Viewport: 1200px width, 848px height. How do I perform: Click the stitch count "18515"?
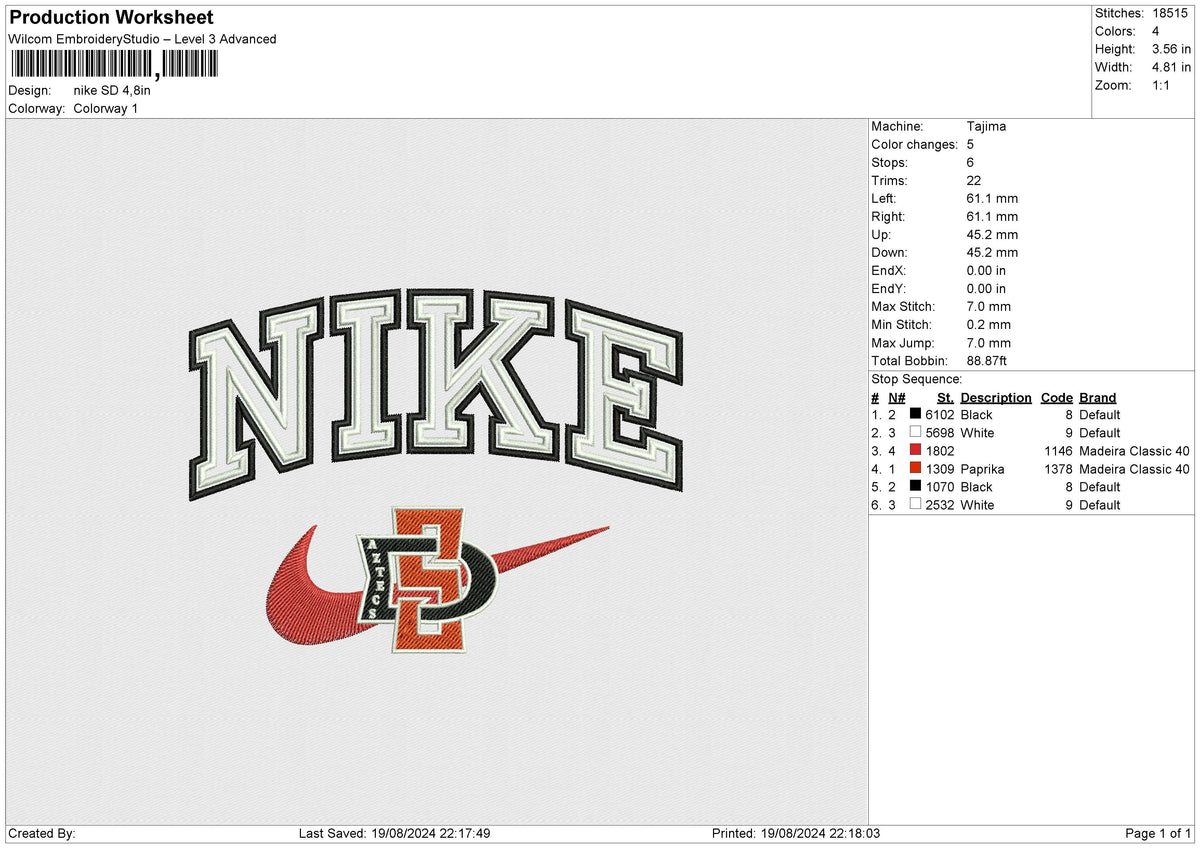click(x=1172, y=13)
